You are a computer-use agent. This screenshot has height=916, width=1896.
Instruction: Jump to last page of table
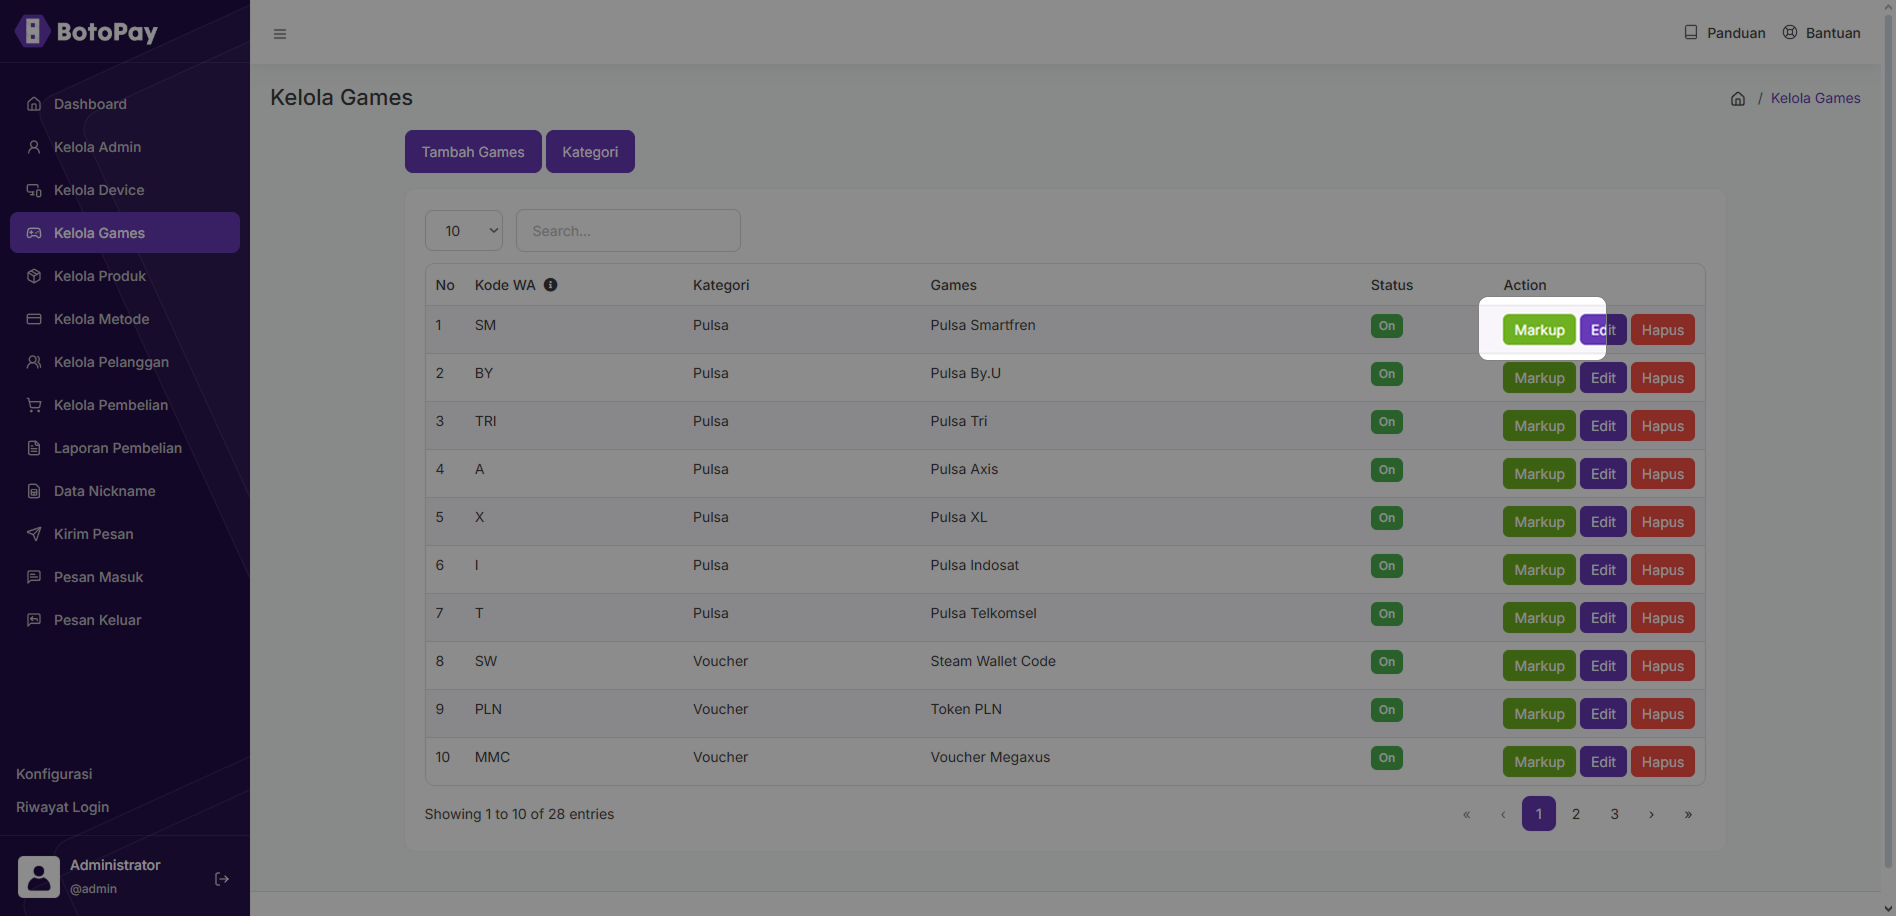1688,814
